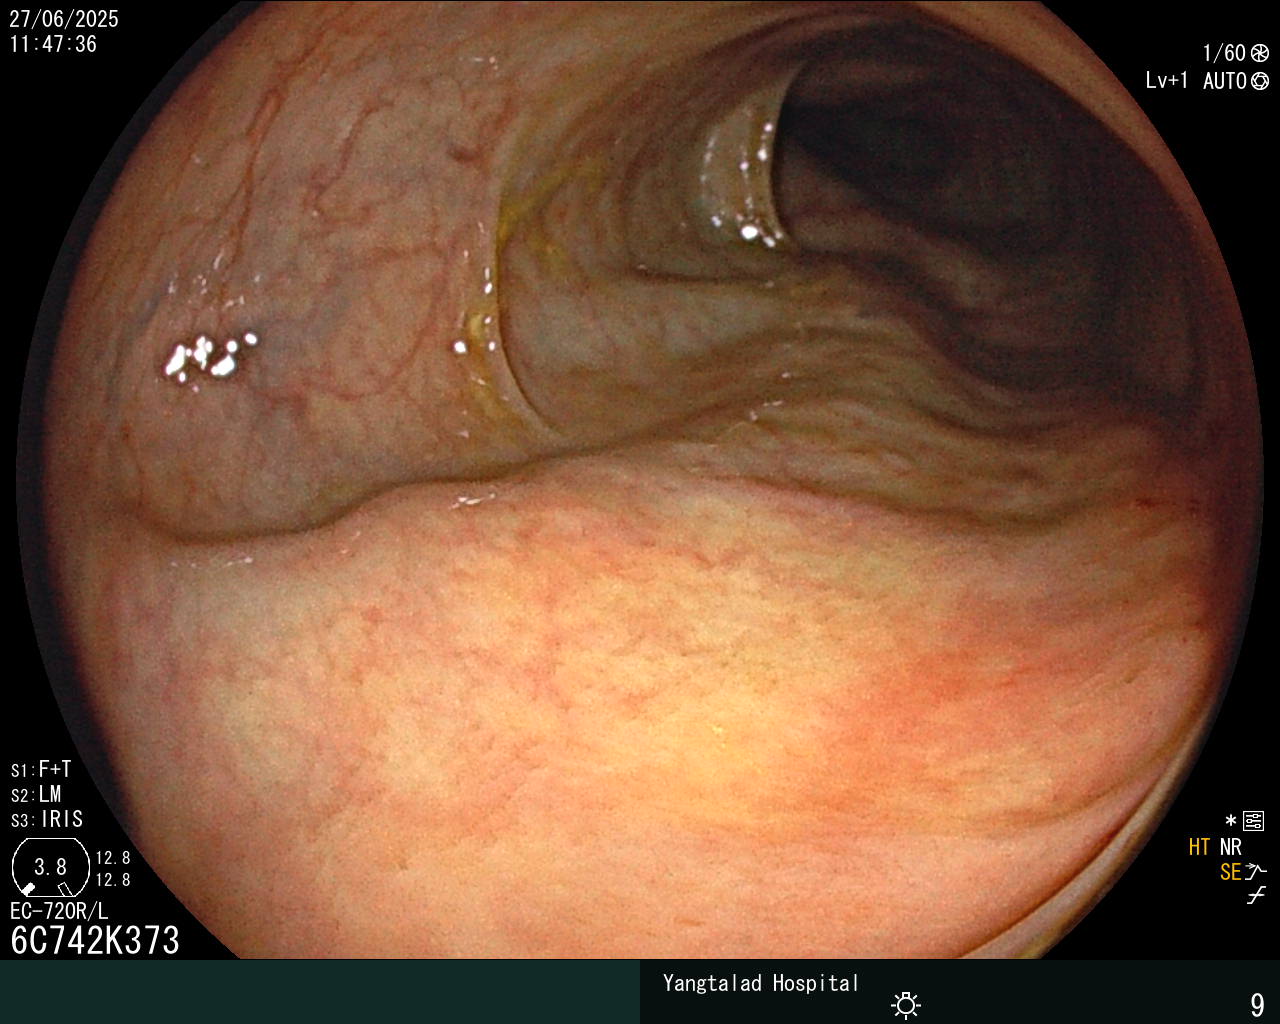Click the asterisk indicator beside the sliders icon

(1231, 821)
